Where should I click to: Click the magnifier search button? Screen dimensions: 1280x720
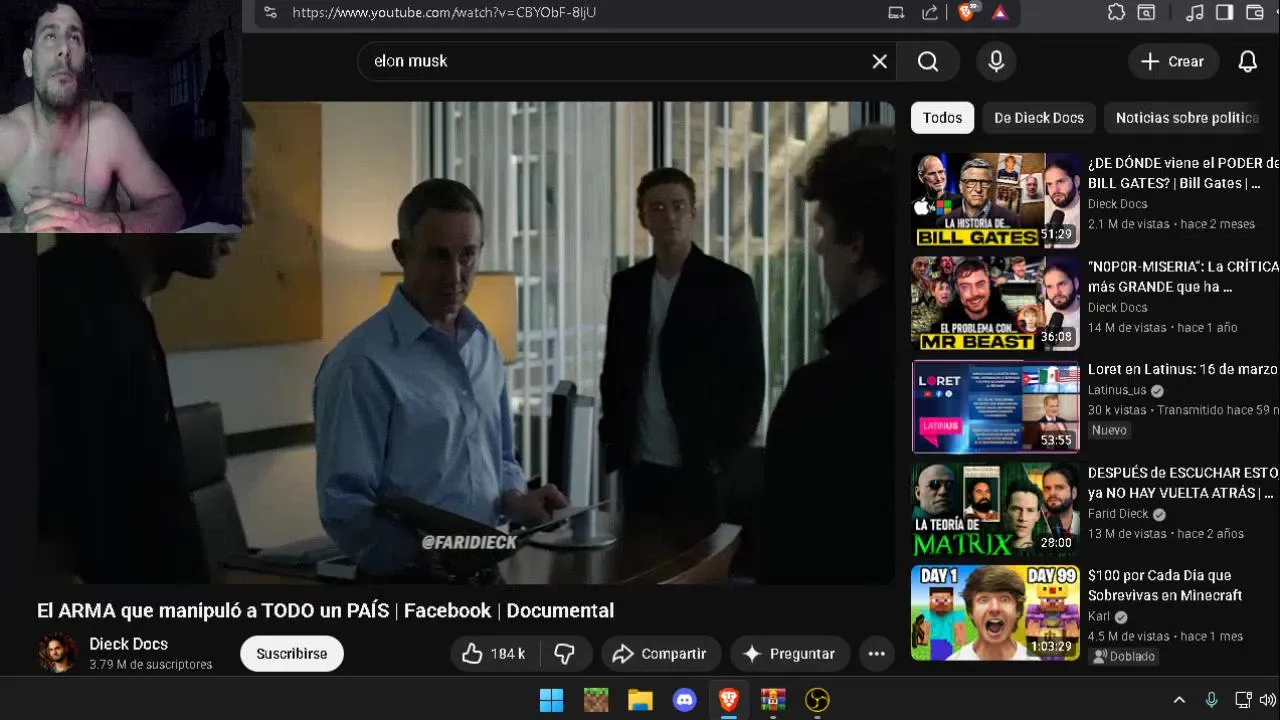(x=928, y=61)
